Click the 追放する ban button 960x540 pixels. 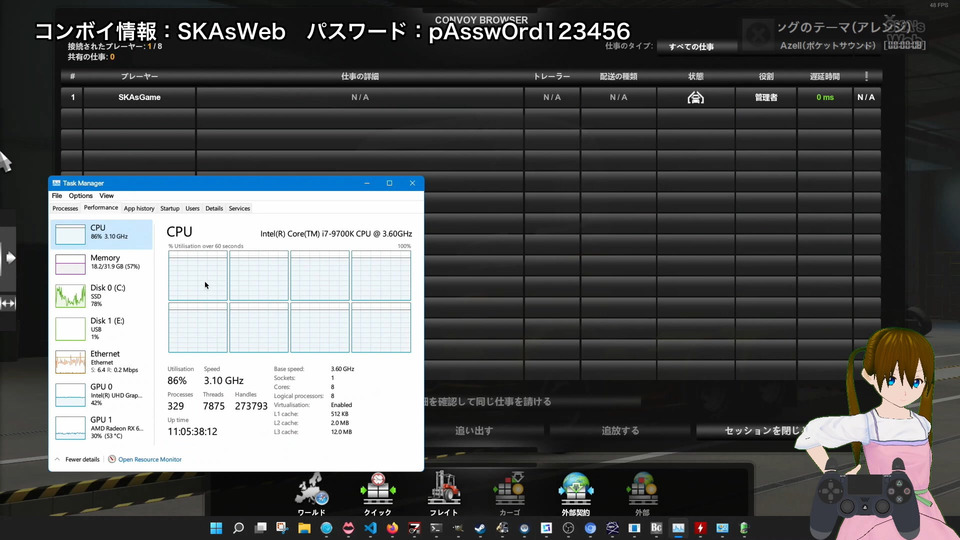620,430
